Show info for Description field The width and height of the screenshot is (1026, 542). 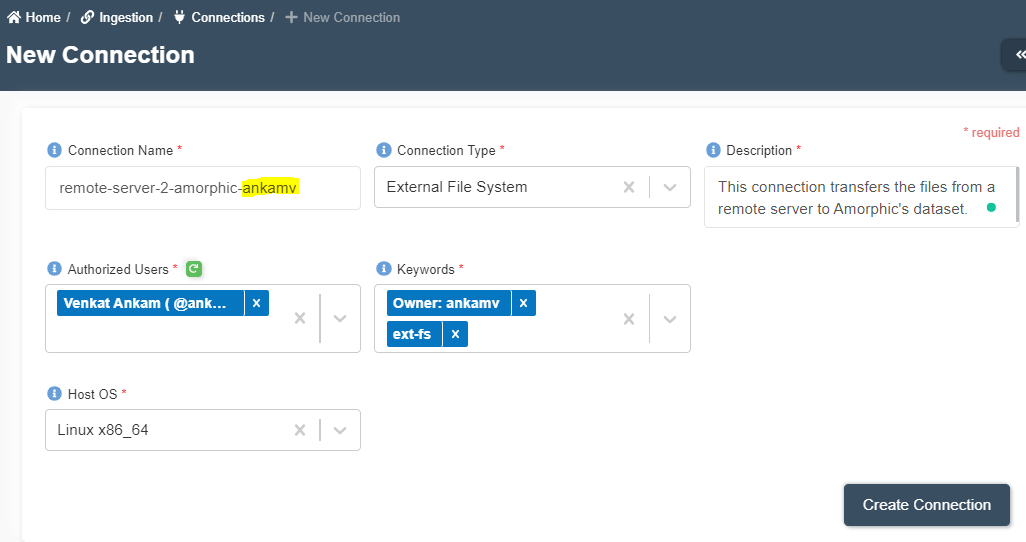pos(713,150)
